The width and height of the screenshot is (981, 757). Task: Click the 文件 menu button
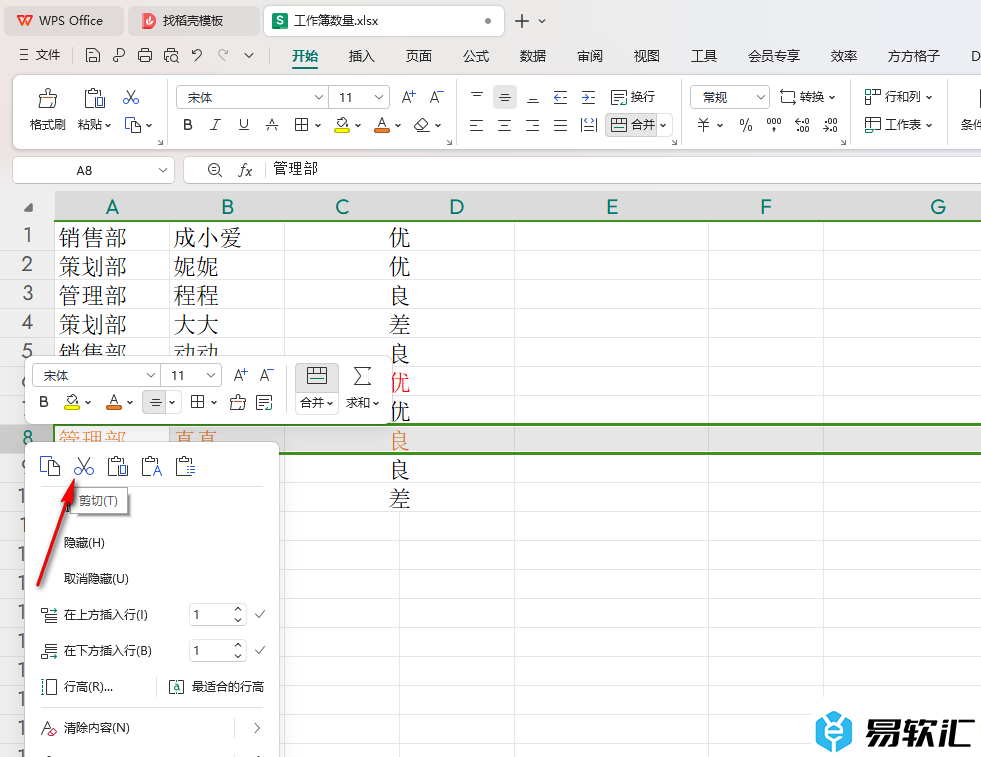click(40, 56)
